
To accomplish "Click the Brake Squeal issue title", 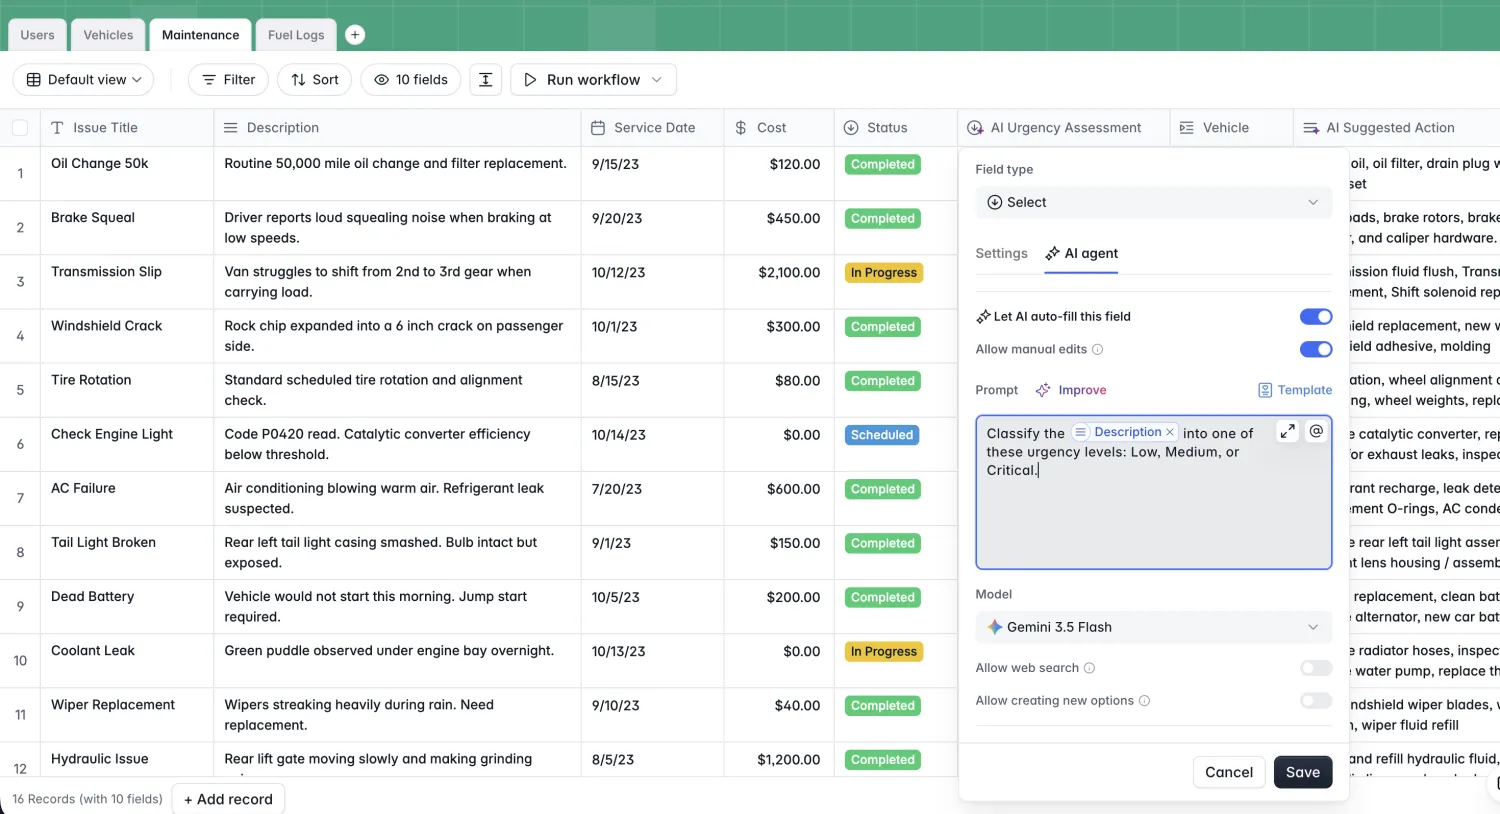I will pos(93,218).
